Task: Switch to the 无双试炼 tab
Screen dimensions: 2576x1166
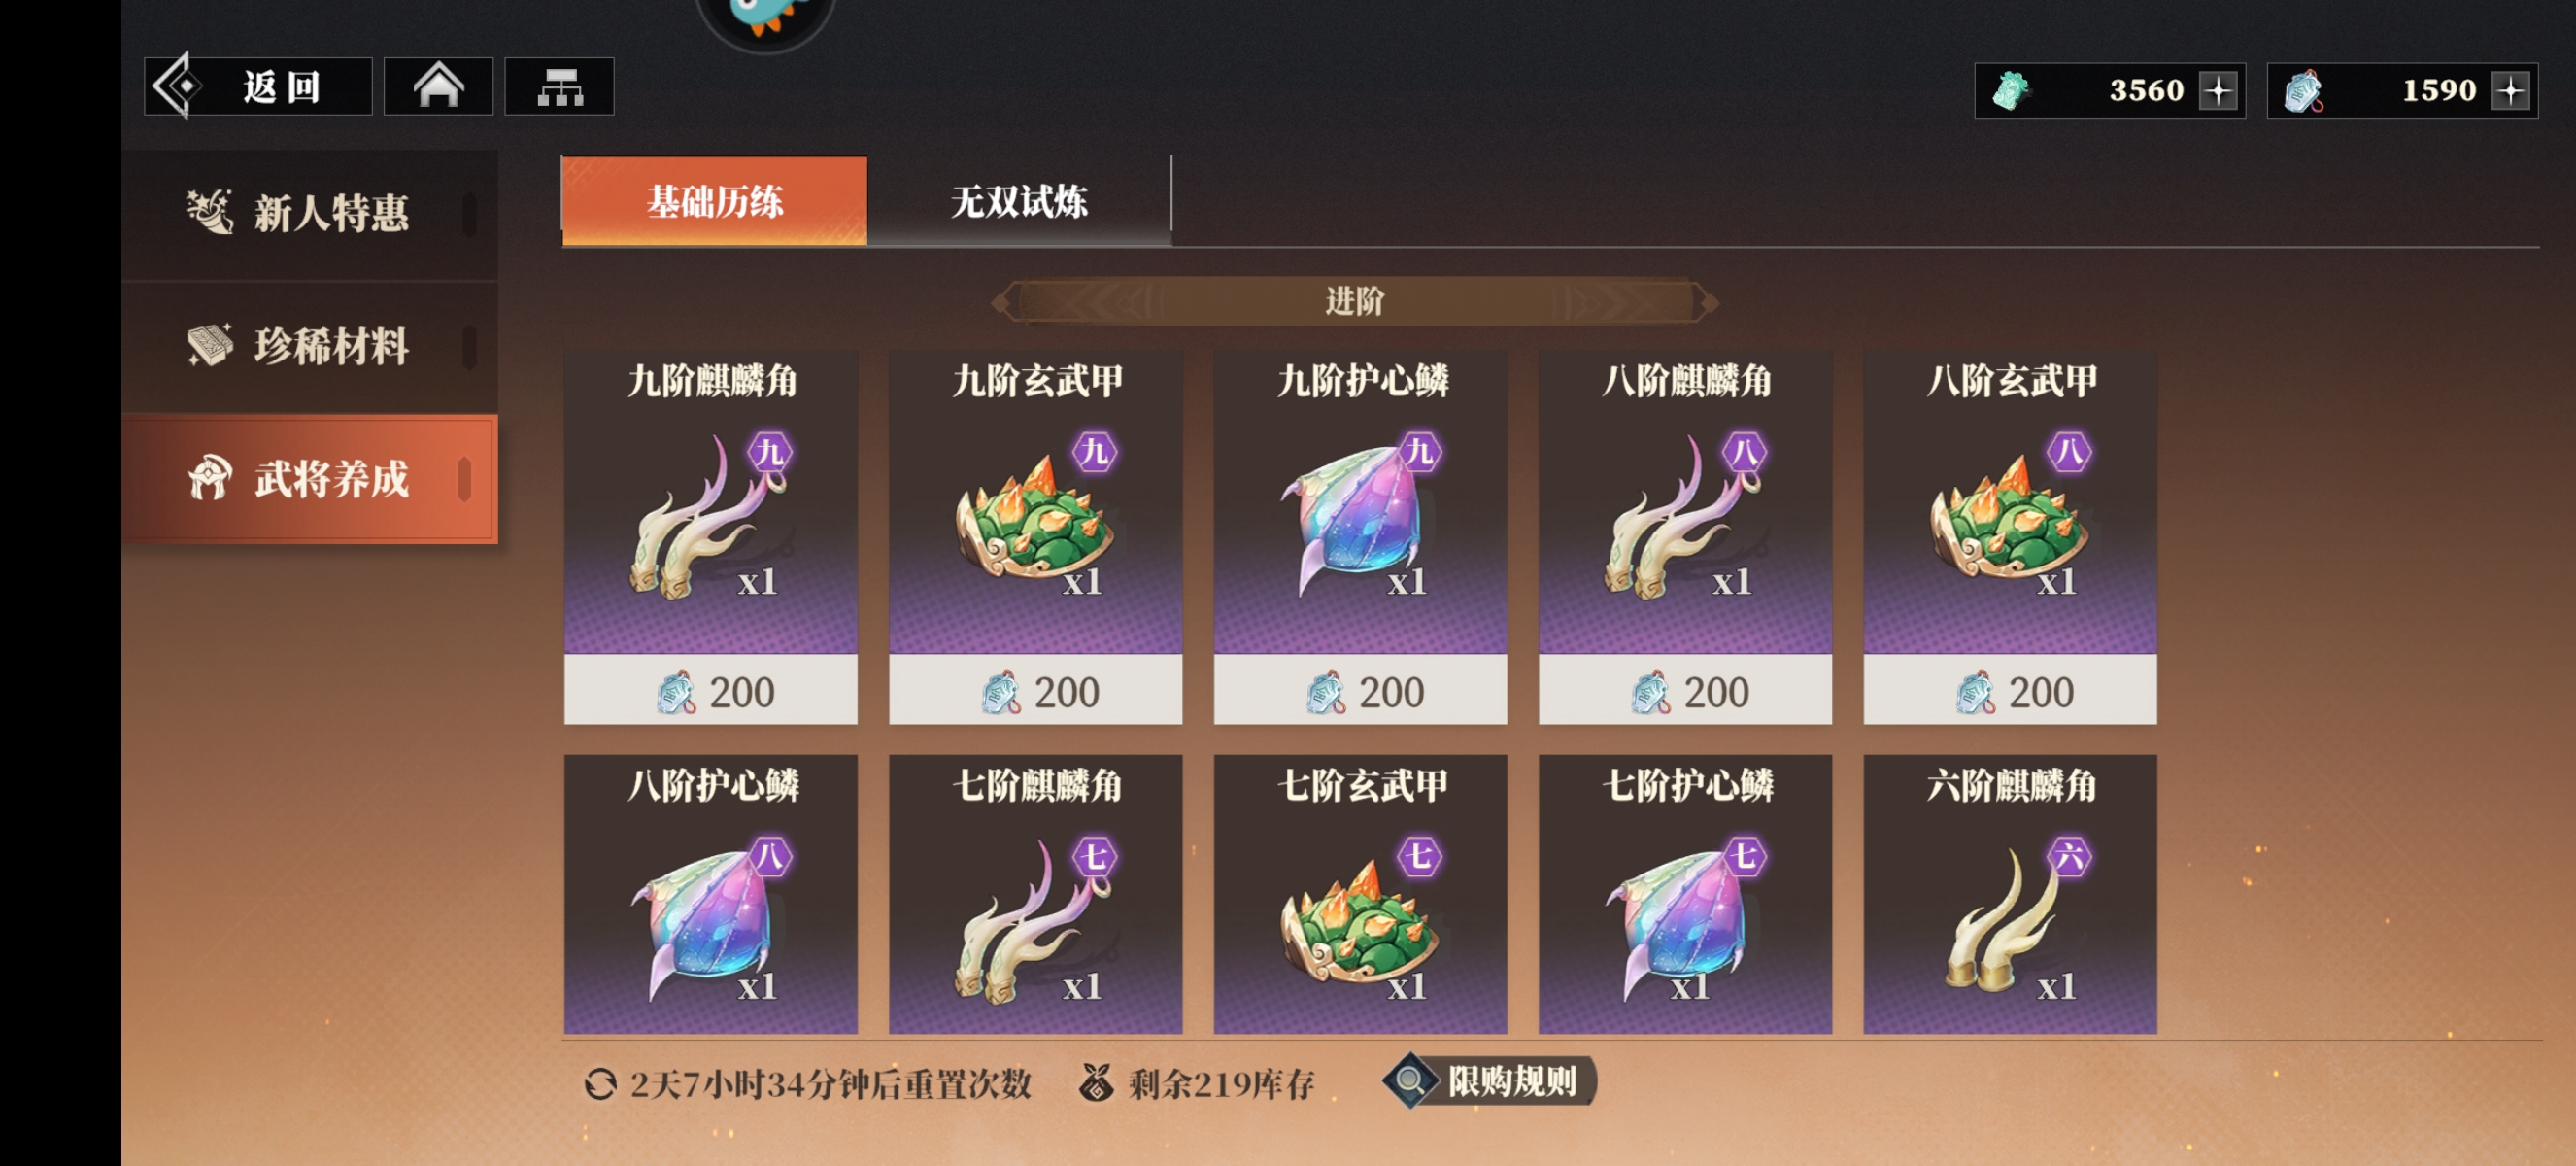Action: [x=1018, y=201]
